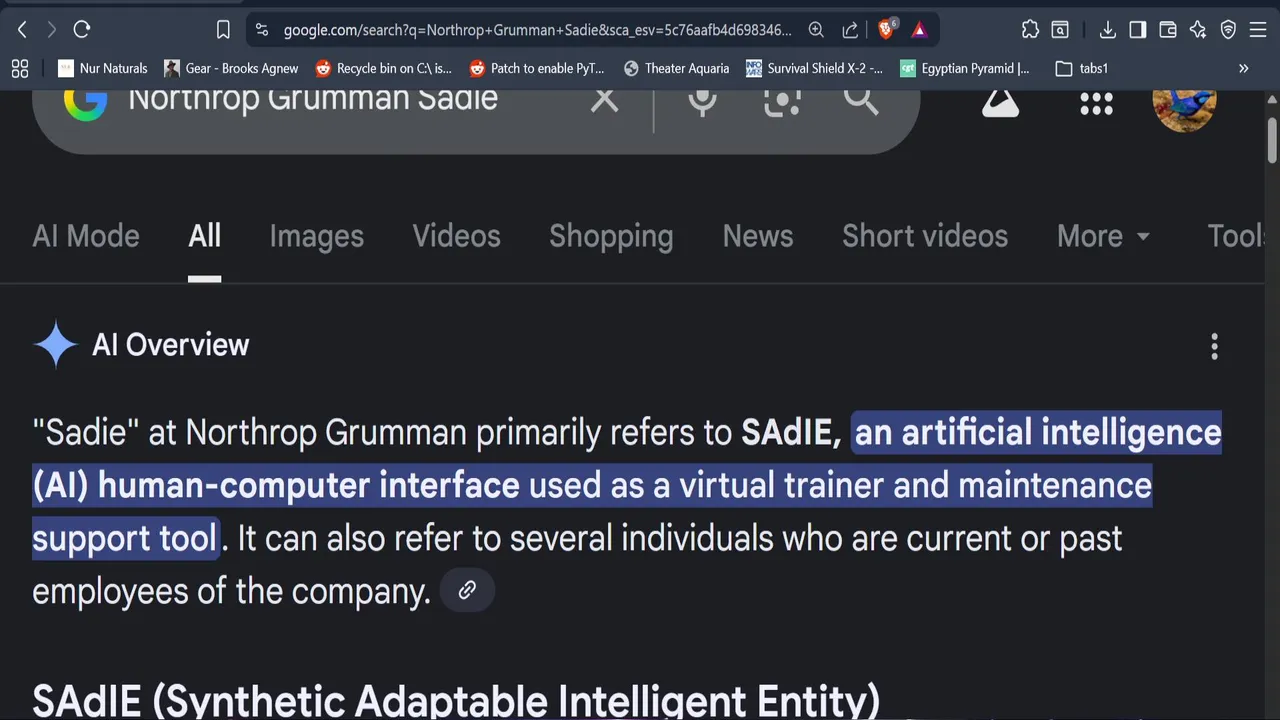Open Google Lens image search icon
The height and width of the screenshot is (720, 1280).
[x=782, y=100]
